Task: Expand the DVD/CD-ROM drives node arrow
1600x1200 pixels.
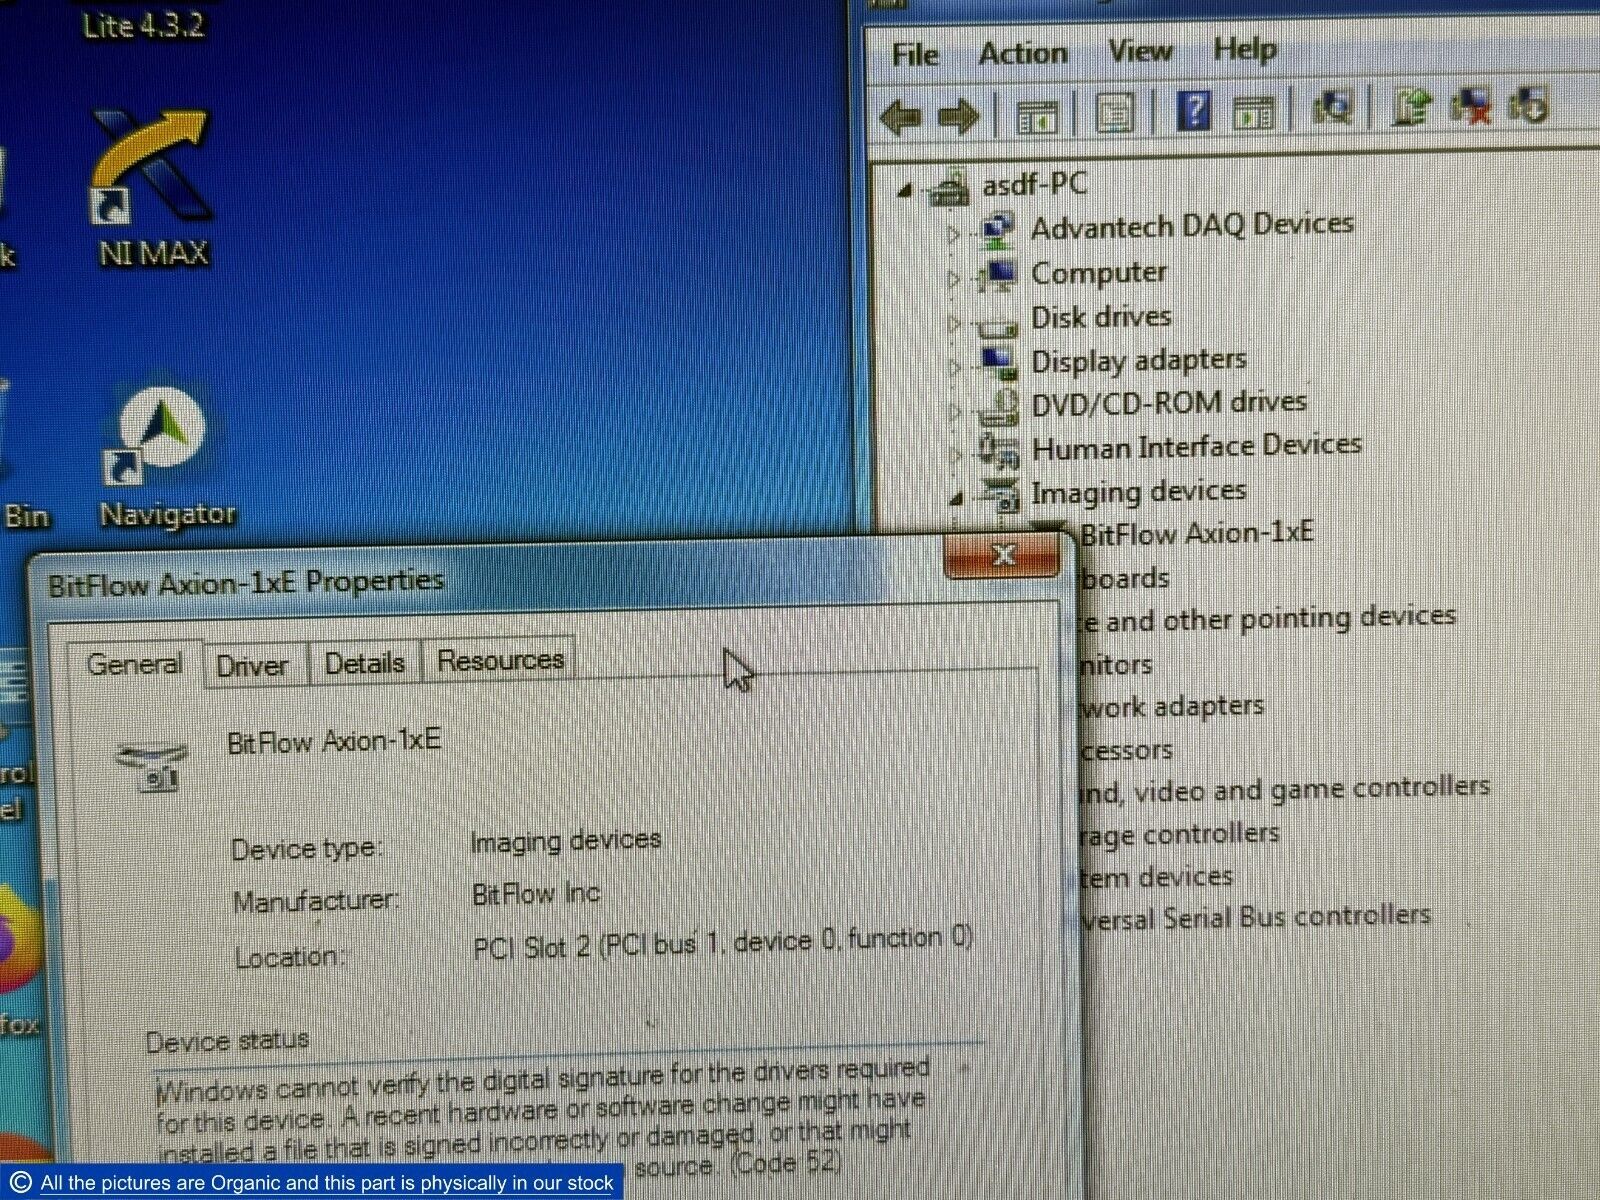Action: click(x=955, y=410)
